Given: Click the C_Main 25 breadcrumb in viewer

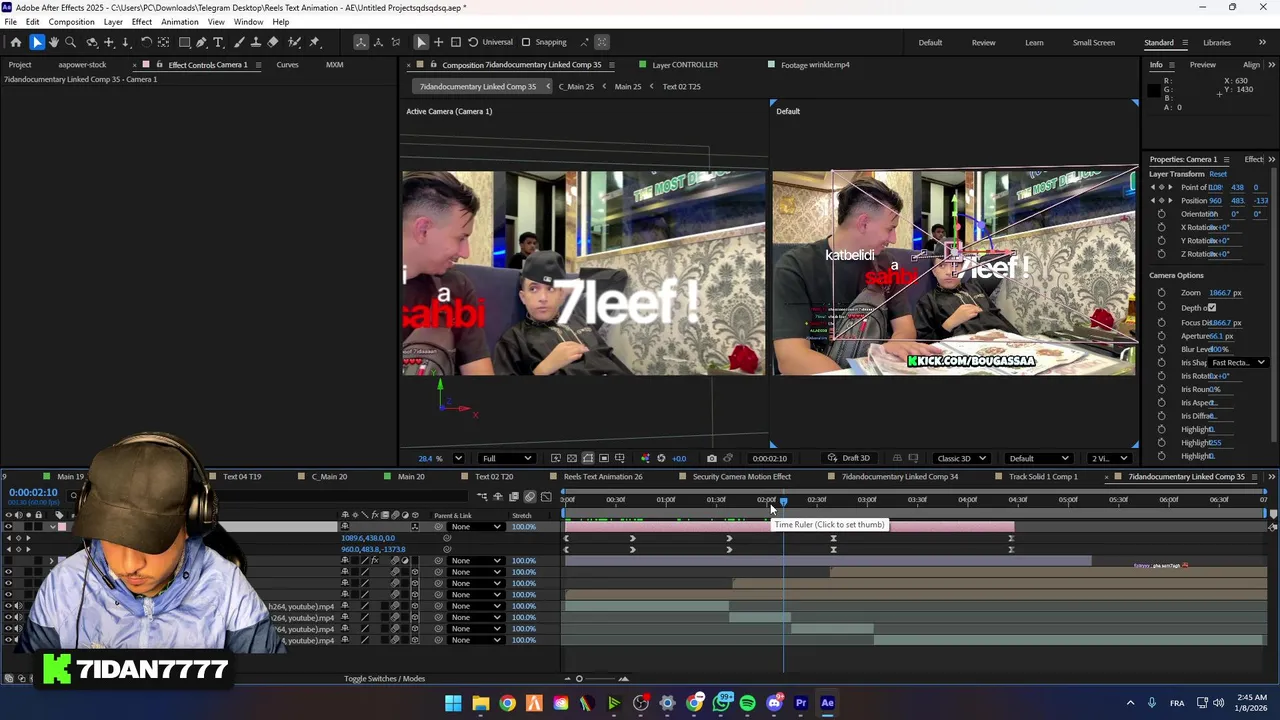Looking at the screenshot, I should click(x=576, y=86).
